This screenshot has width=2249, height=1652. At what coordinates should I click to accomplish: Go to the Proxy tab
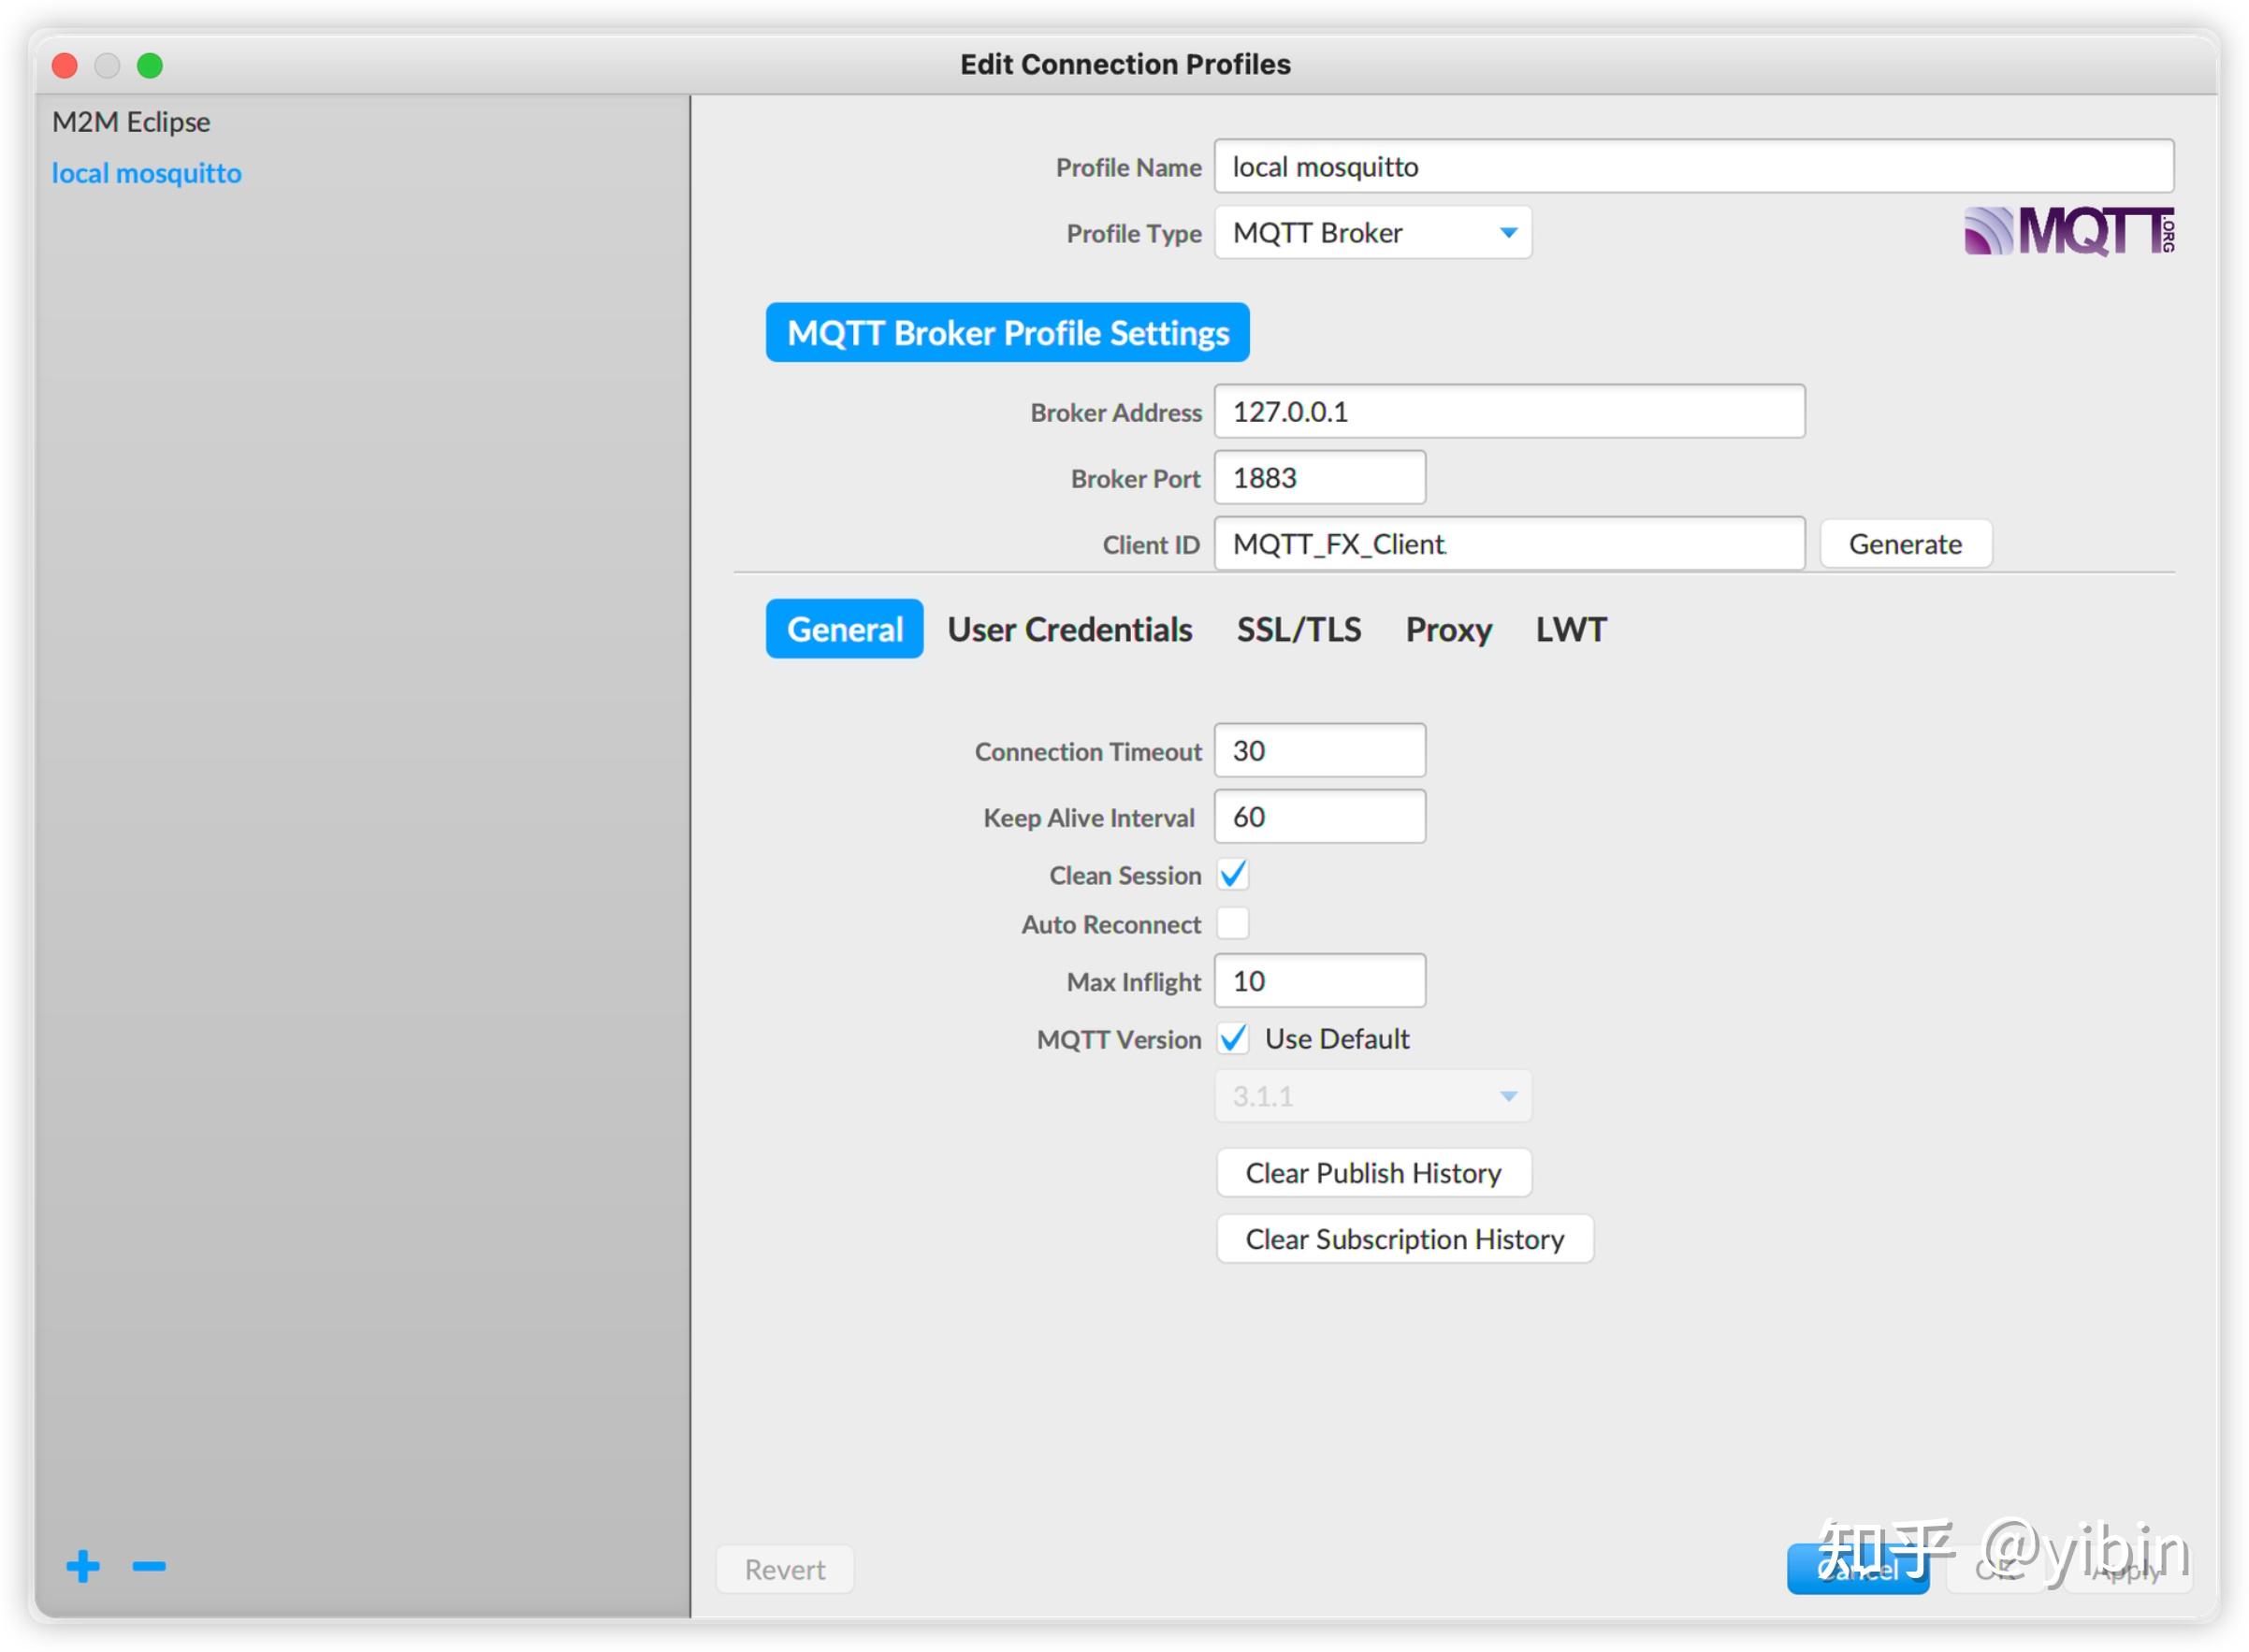point(1448,630)
